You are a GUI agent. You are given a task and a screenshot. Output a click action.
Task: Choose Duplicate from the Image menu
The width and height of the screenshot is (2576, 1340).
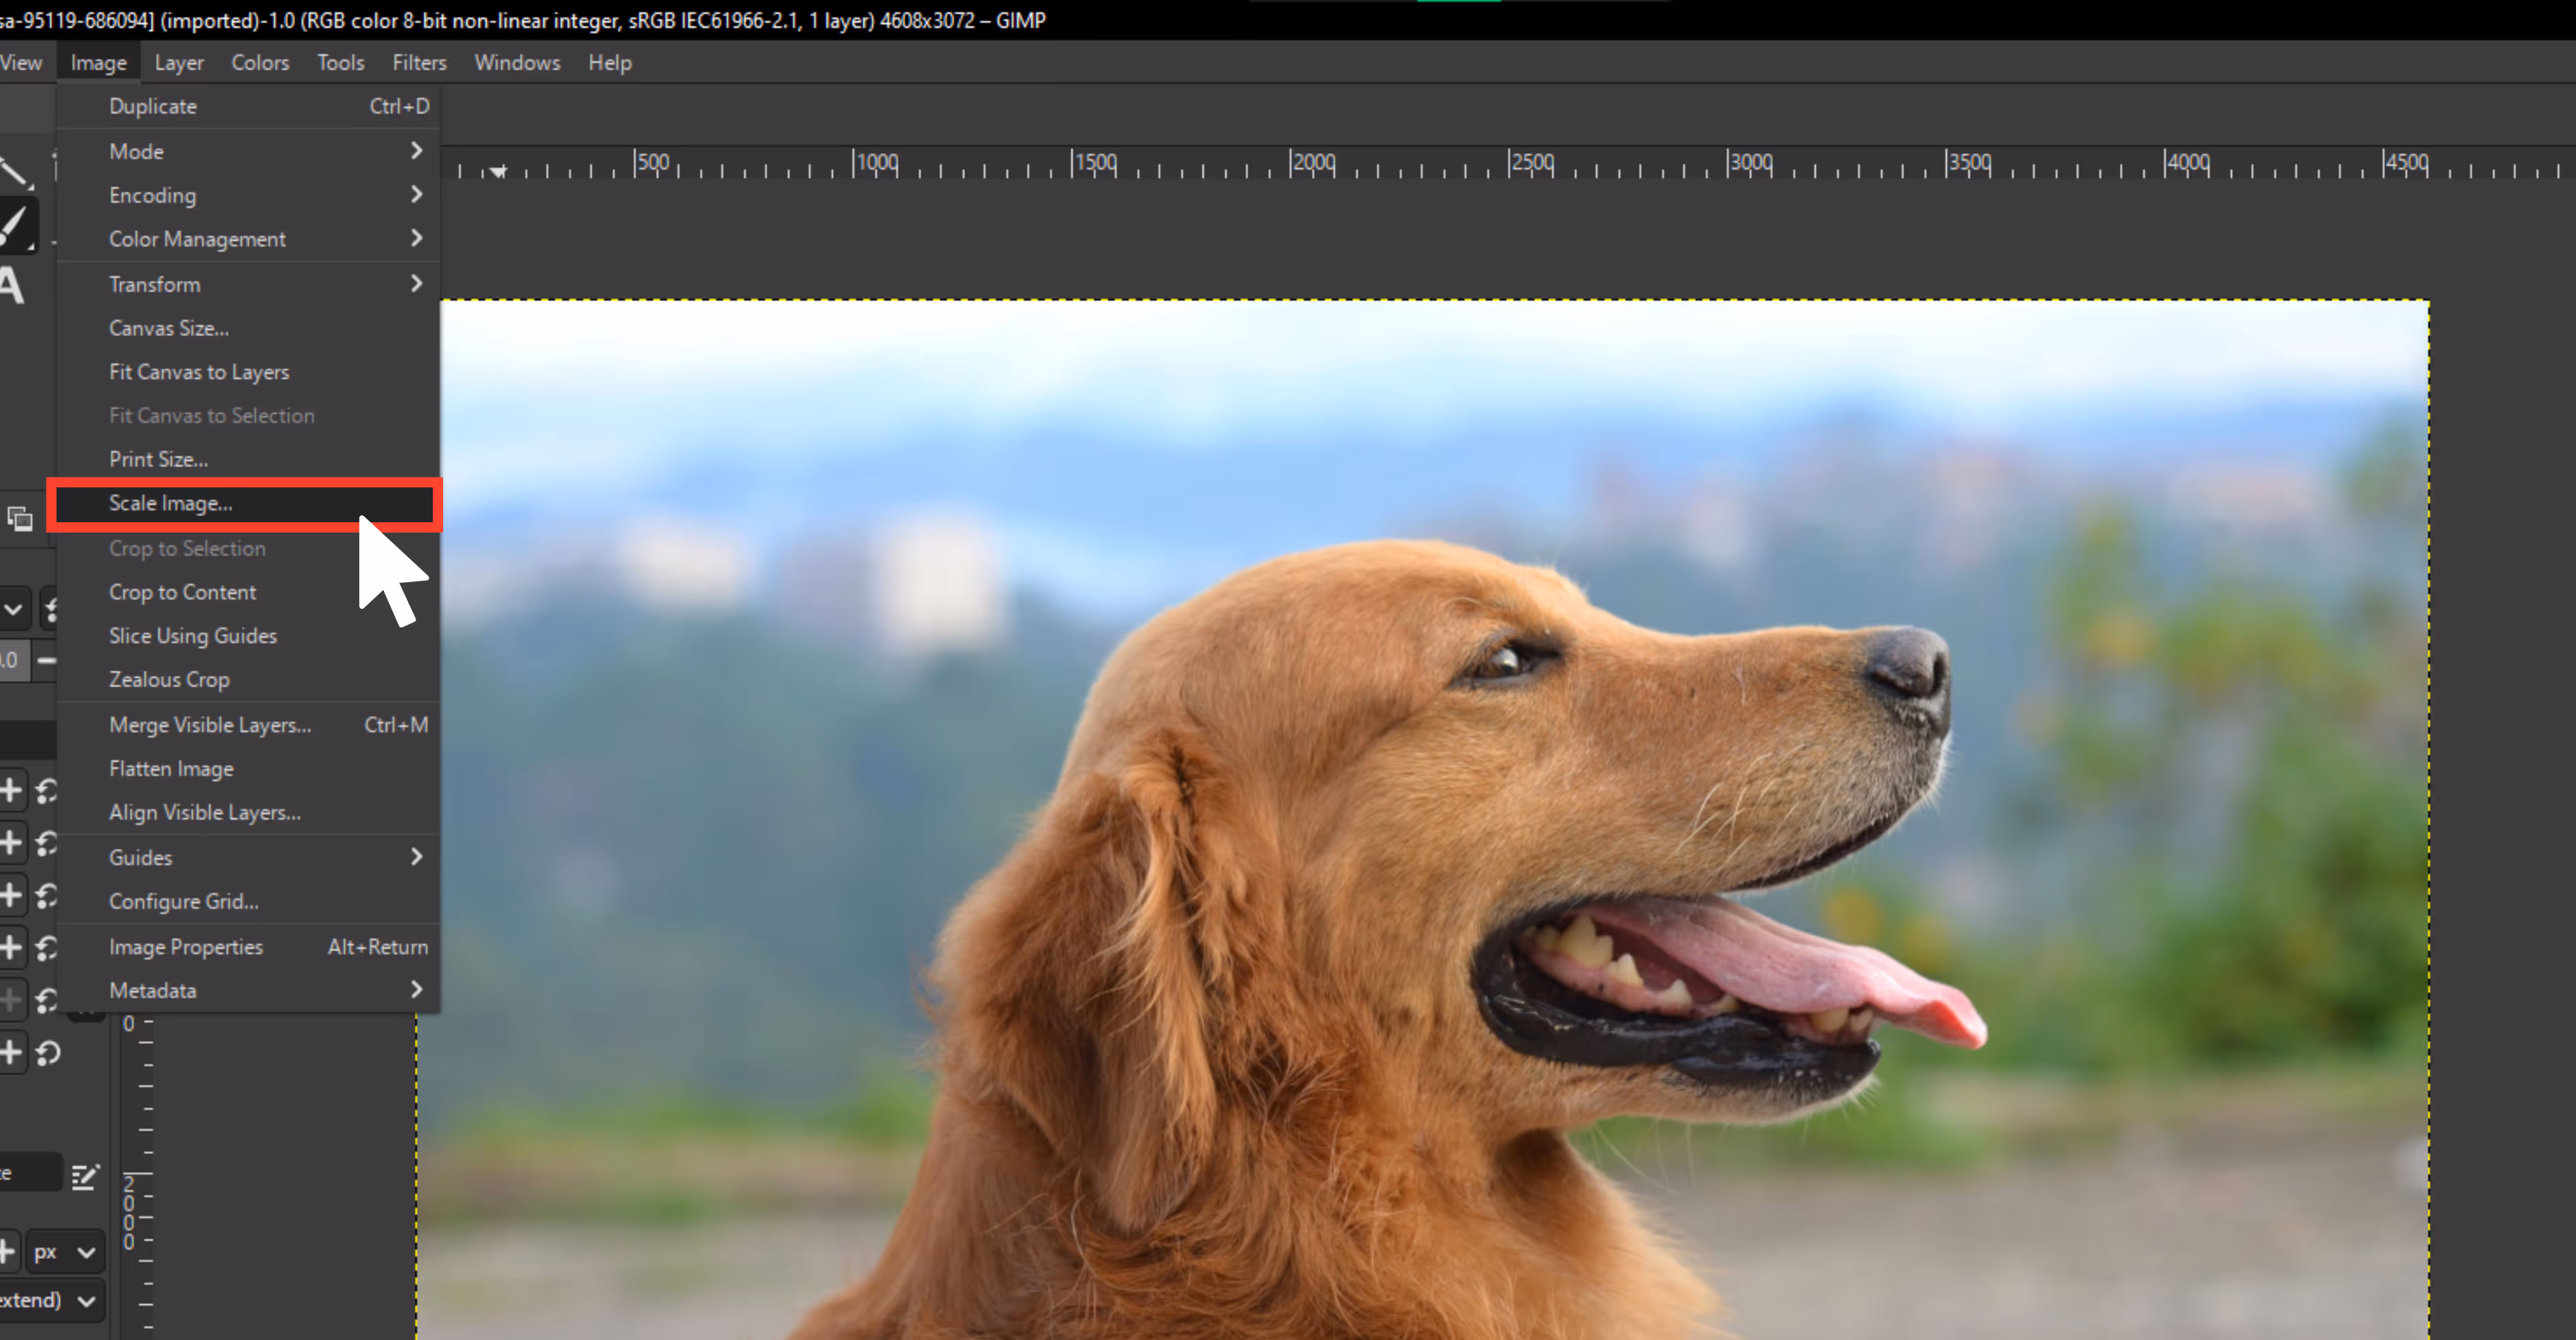[x=248, y=106]
